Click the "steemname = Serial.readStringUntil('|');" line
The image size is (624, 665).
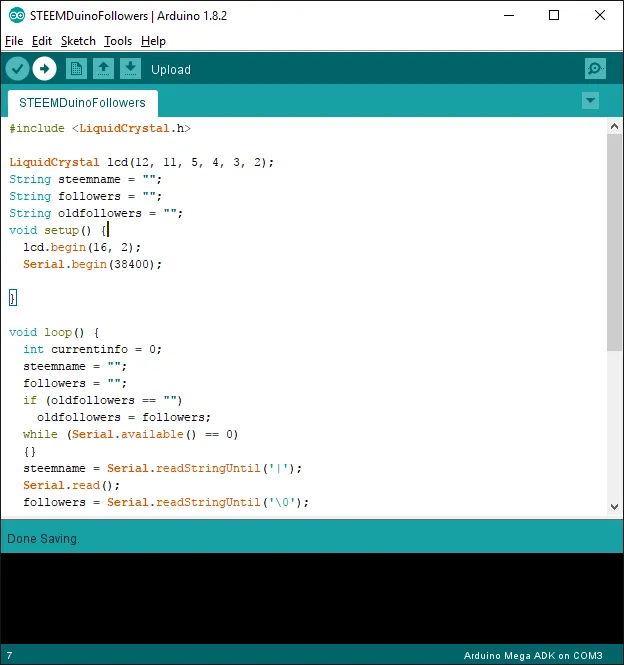162,468
